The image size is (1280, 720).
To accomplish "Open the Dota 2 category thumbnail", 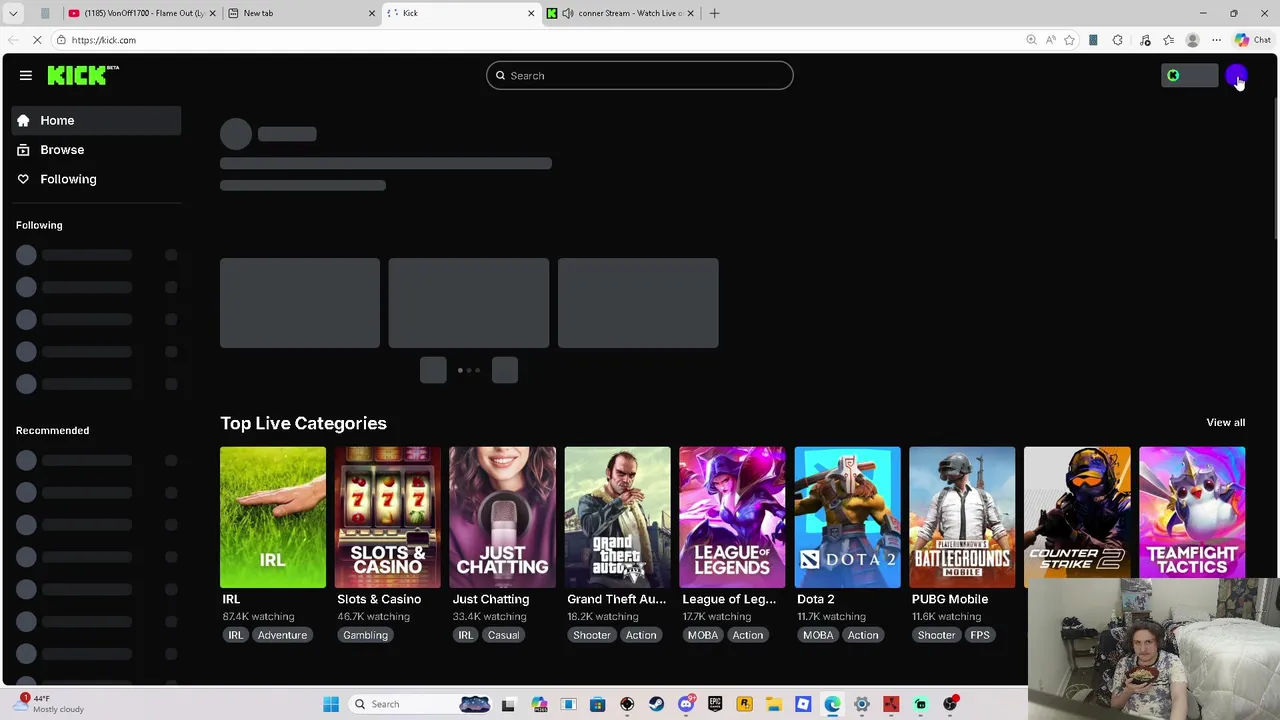I will tap(847, 517).
